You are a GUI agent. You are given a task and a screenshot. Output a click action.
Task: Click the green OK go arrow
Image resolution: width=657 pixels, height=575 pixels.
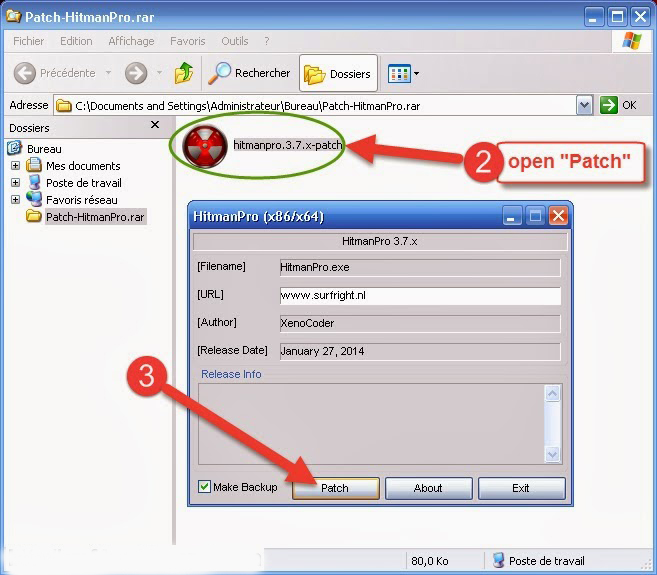[608, 105]
